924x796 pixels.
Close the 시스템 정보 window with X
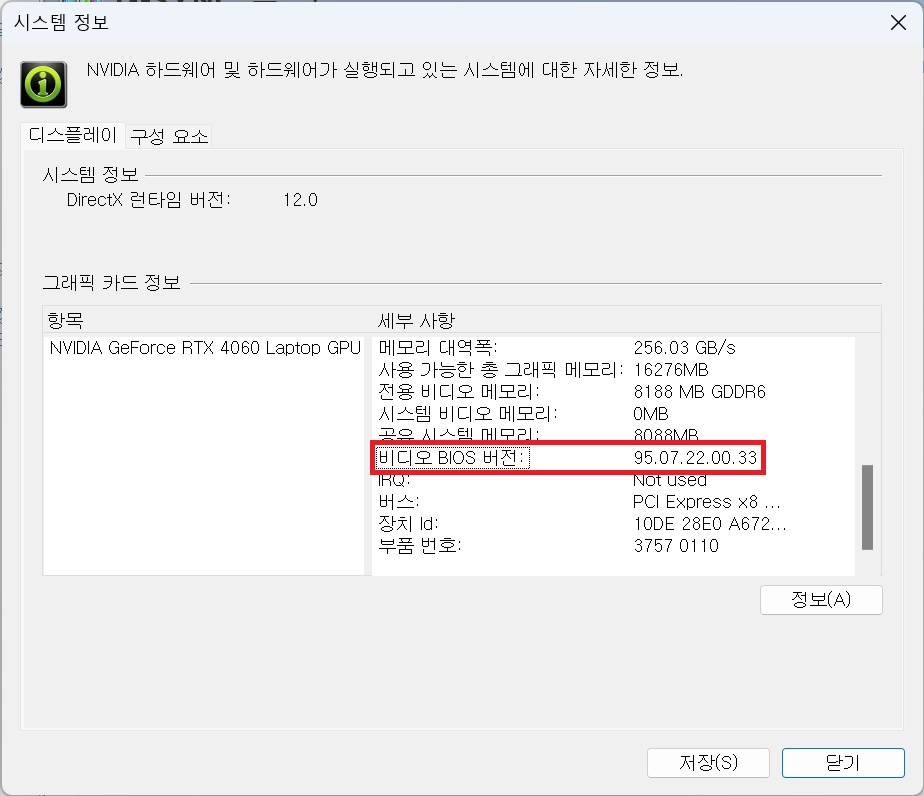click(x=898, y=23)
